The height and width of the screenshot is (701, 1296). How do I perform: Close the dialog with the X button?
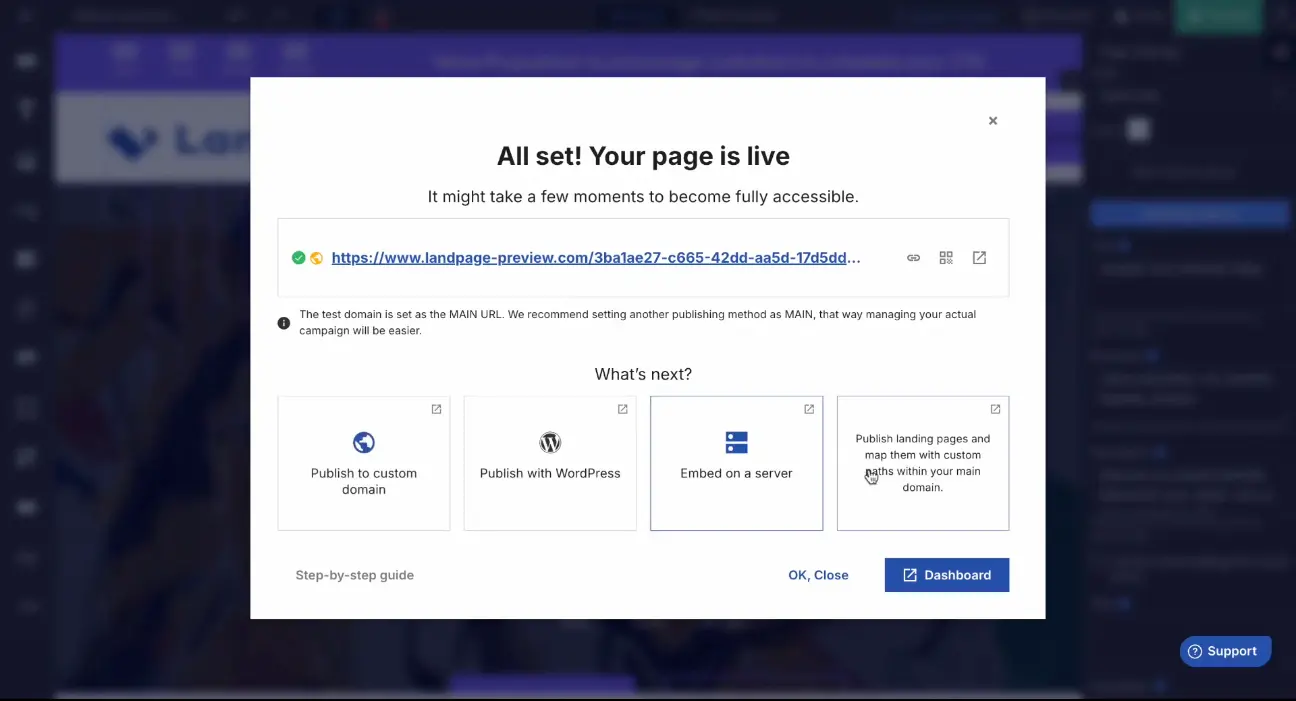993,121
